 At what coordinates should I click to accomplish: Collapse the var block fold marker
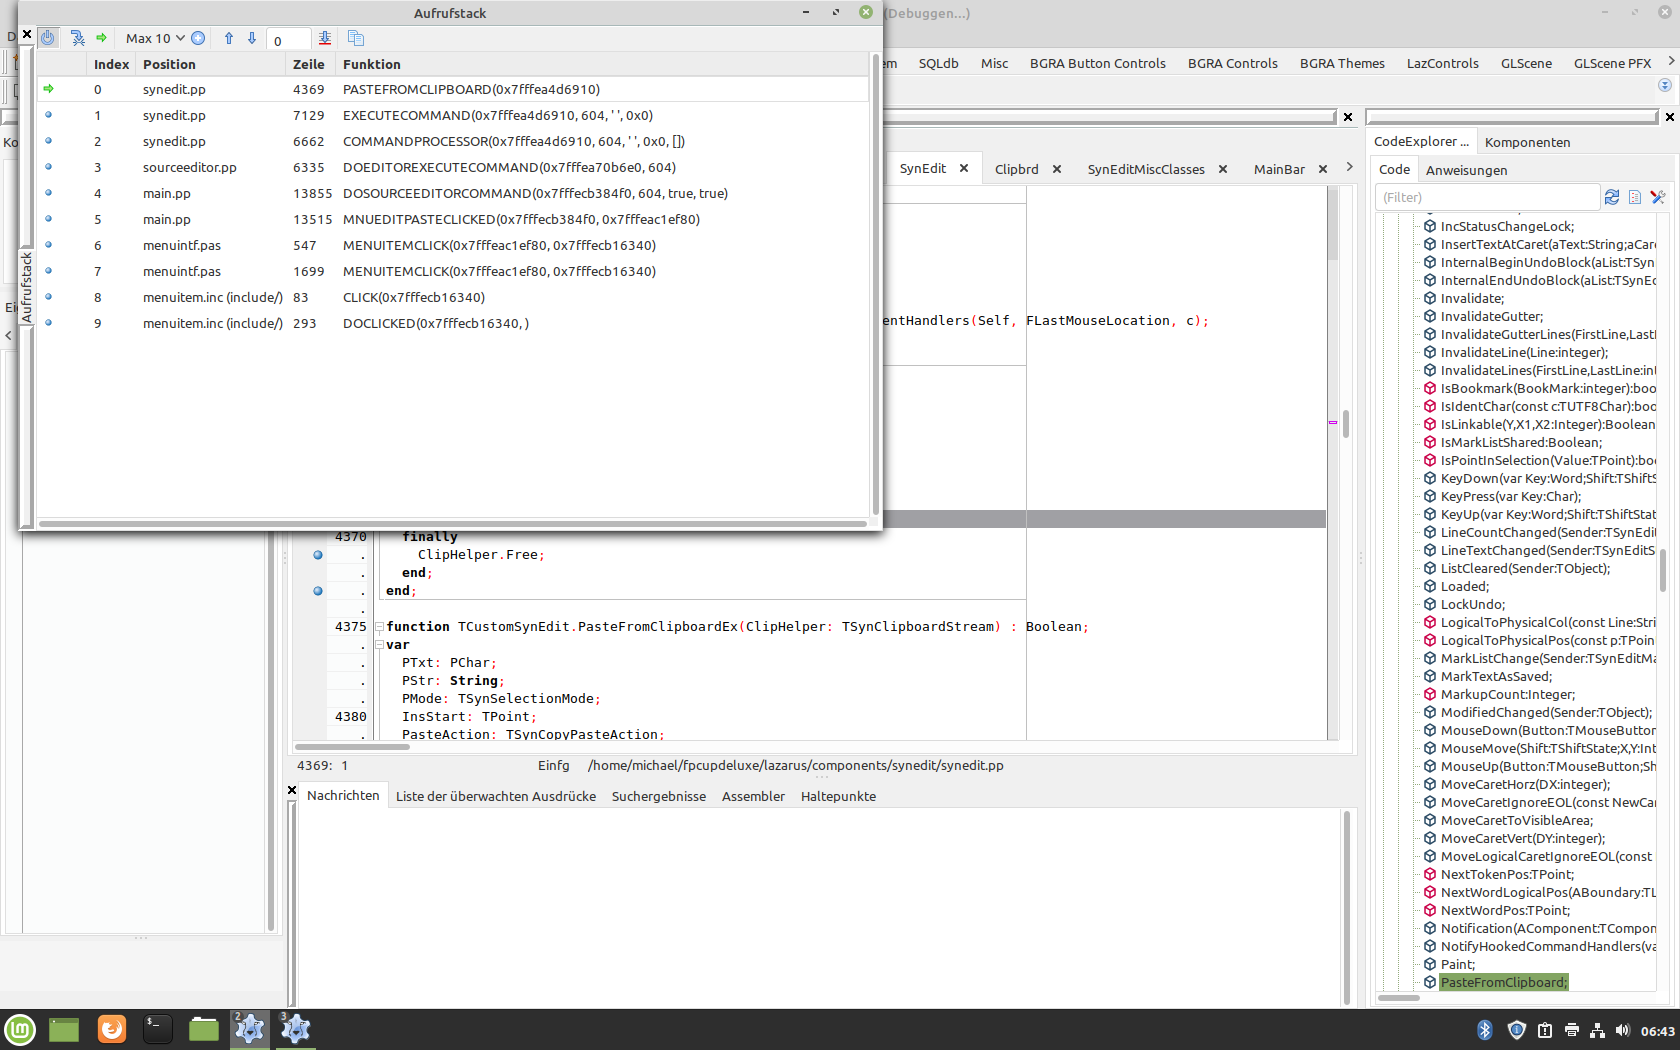point(380,645)
